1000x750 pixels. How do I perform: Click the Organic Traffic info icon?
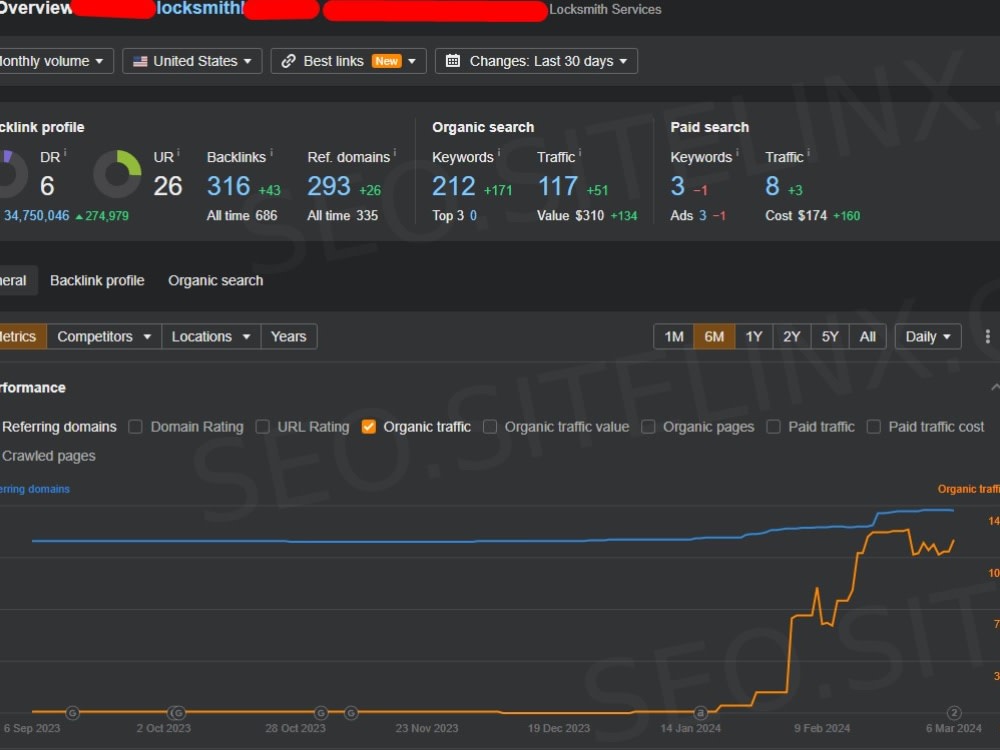(580, 152)
